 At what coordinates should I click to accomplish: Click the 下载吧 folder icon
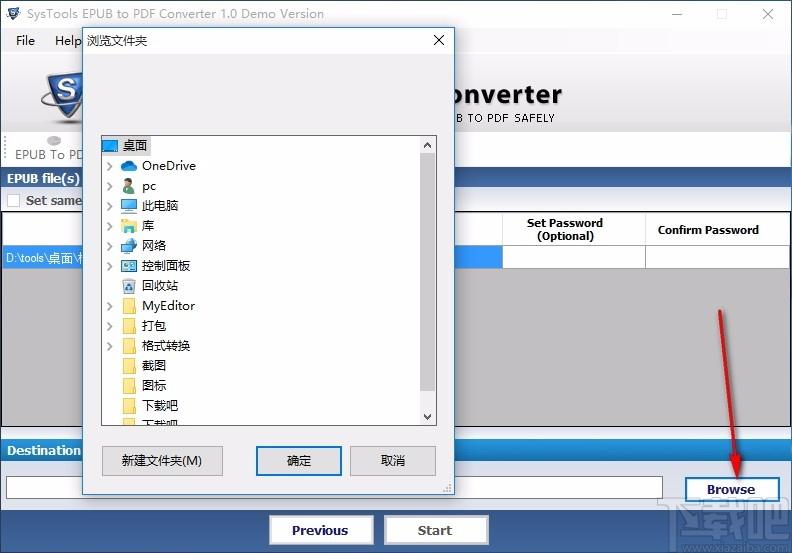pos(129,406)
